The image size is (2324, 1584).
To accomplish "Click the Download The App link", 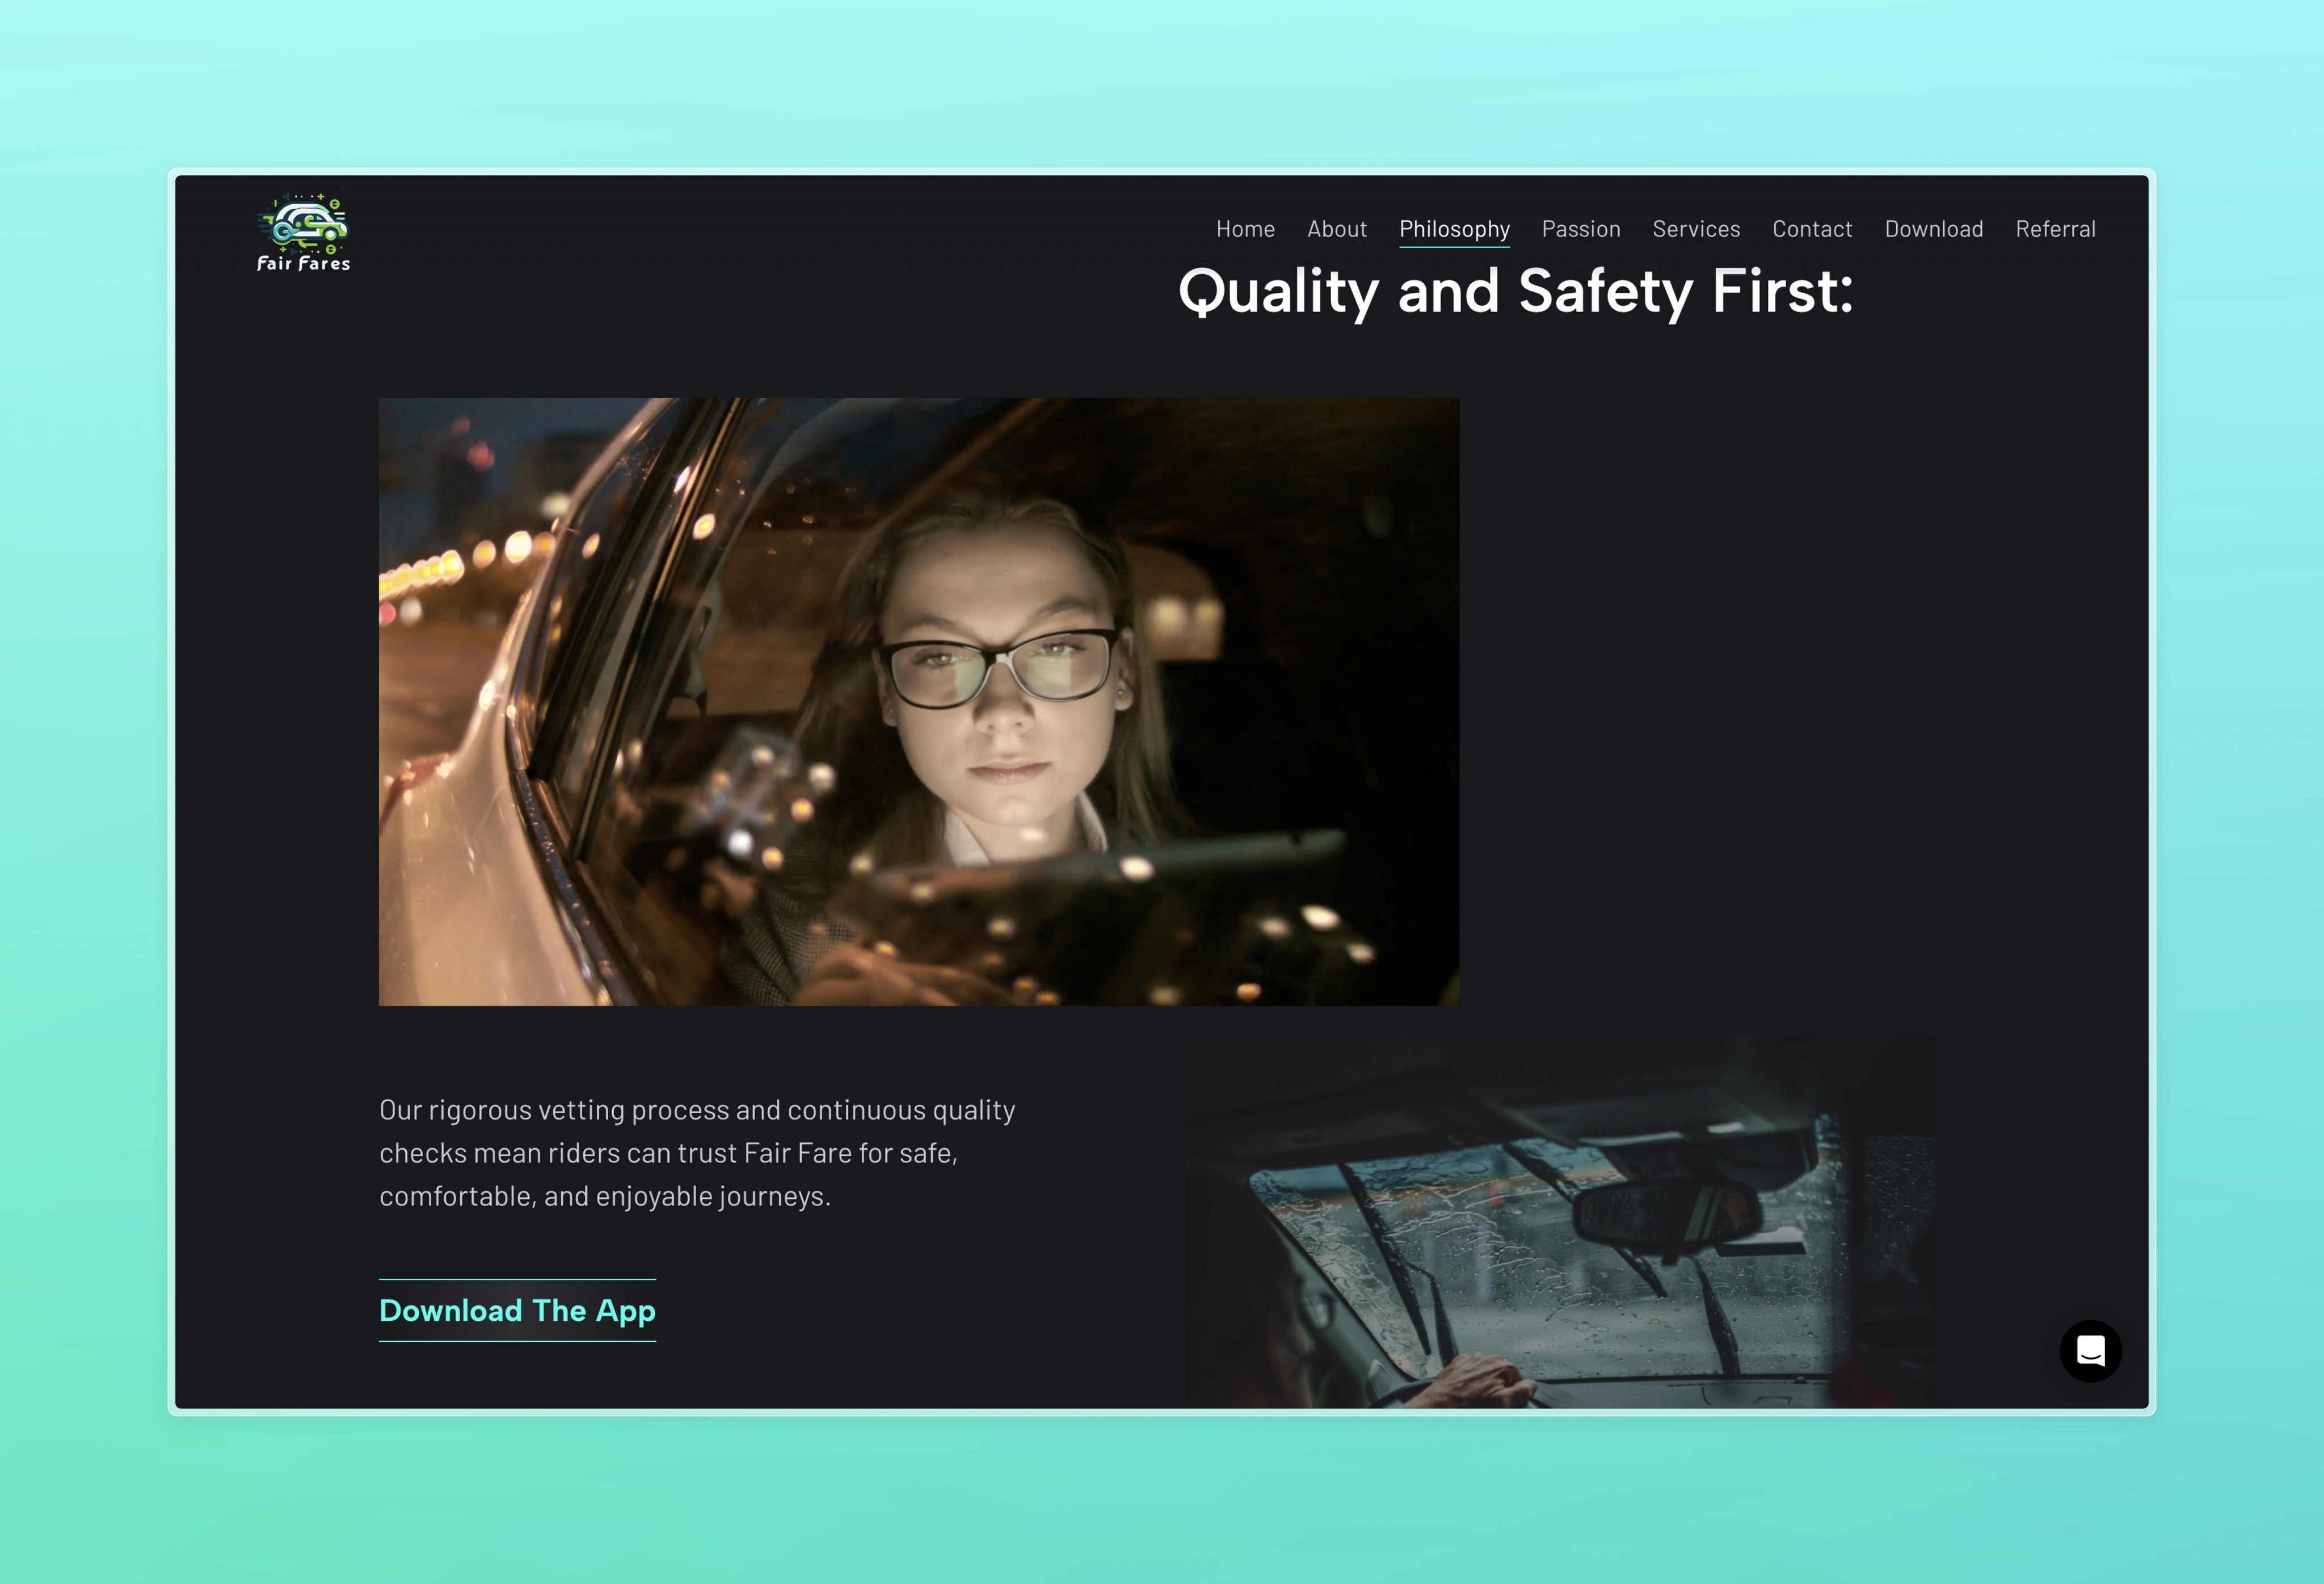I will tap(517, 1310).
